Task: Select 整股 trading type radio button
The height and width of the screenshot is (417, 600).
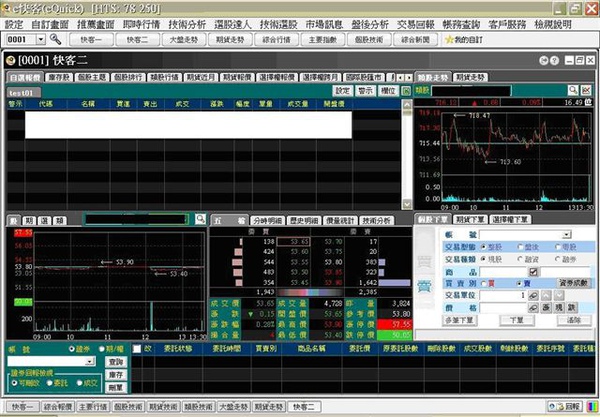Action: 483,247
